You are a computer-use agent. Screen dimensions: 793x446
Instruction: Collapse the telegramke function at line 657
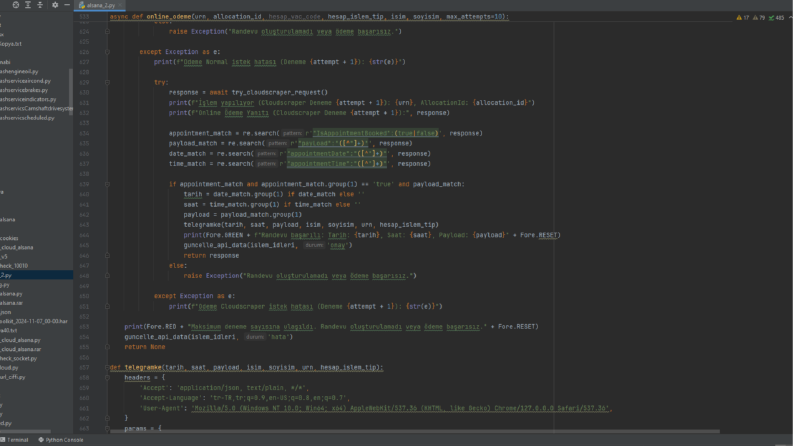pyautogui.click(x=107, y=367)
